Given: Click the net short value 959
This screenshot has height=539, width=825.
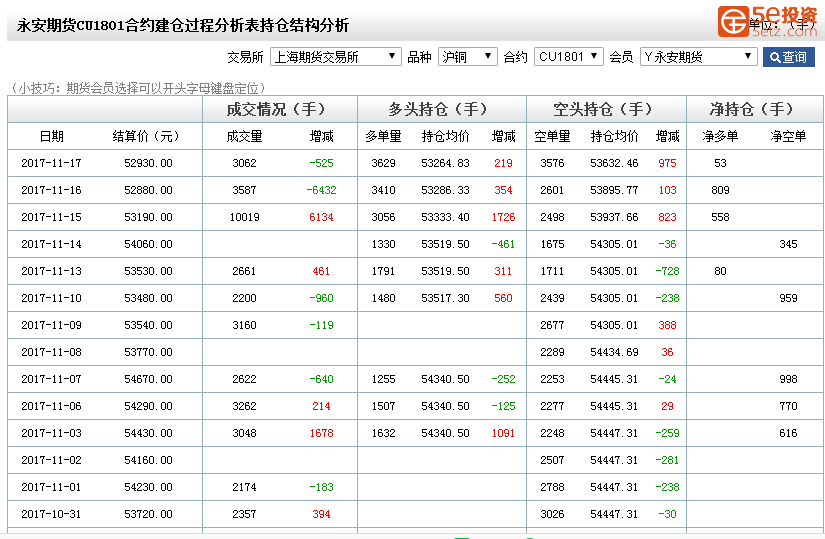Looking at the screenshot, I should point(788,298).
